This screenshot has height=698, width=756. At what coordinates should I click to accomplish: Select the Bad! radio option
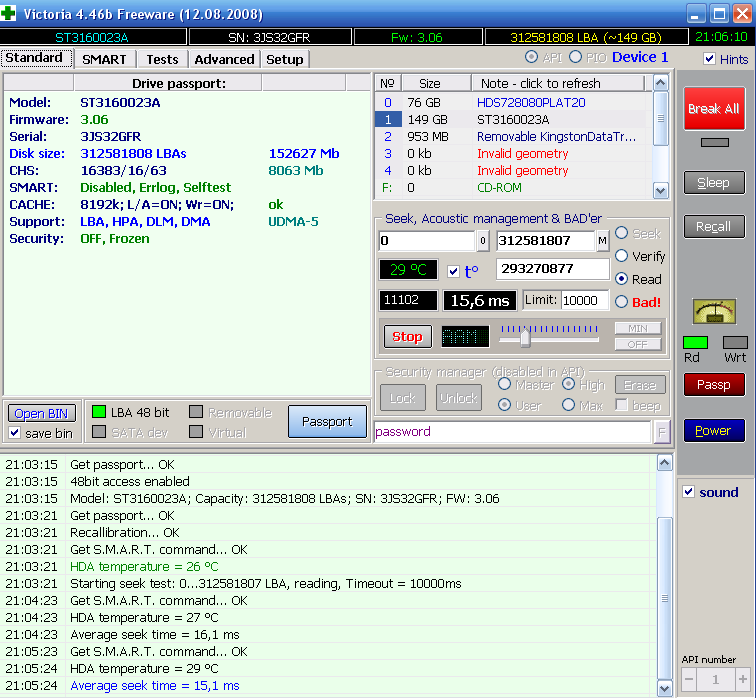coord(621,302)
